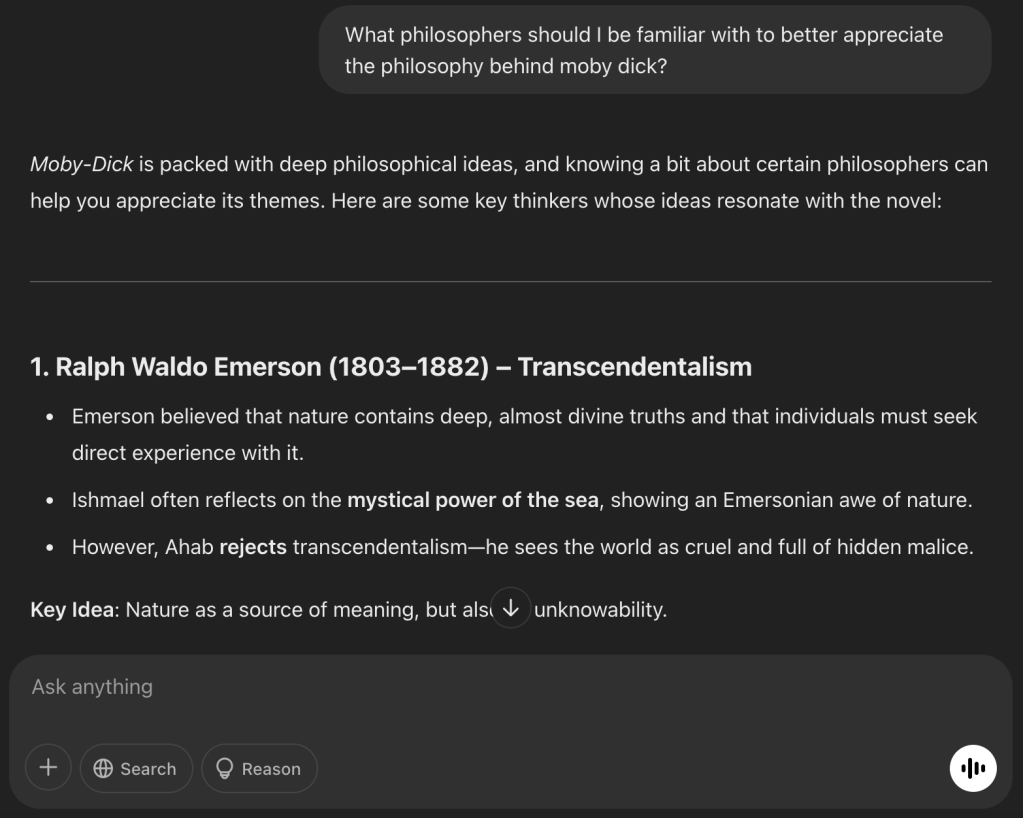Click the lightbulb icon beside Reason

225,768
